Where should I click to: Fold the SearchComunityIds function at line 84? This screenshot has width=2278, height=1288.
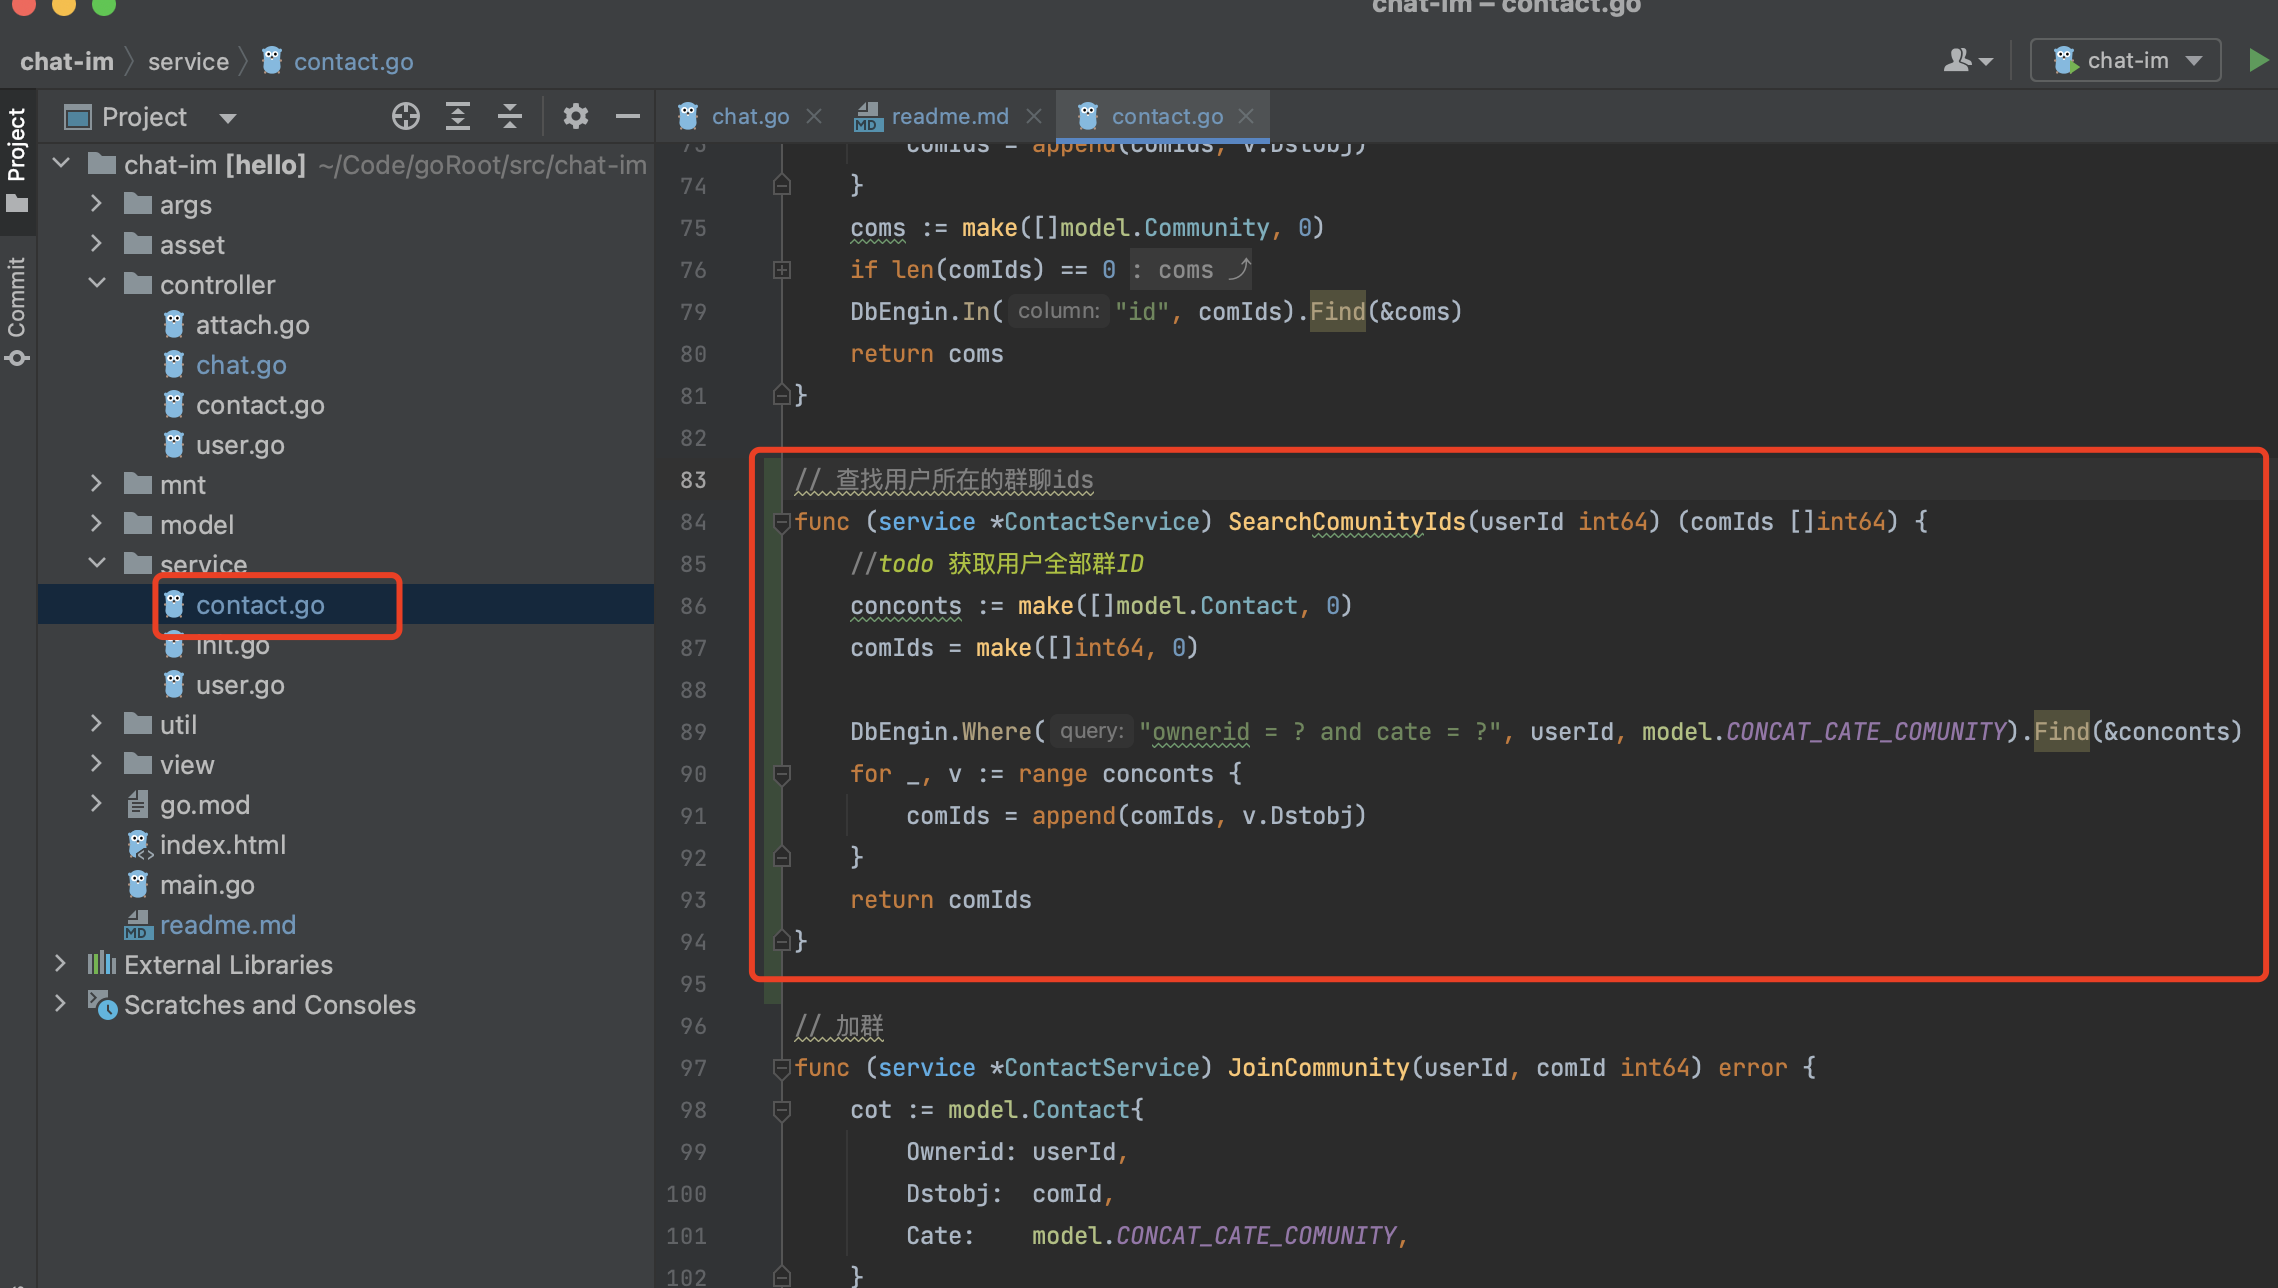pyautogui.click(x=782, y=522)
